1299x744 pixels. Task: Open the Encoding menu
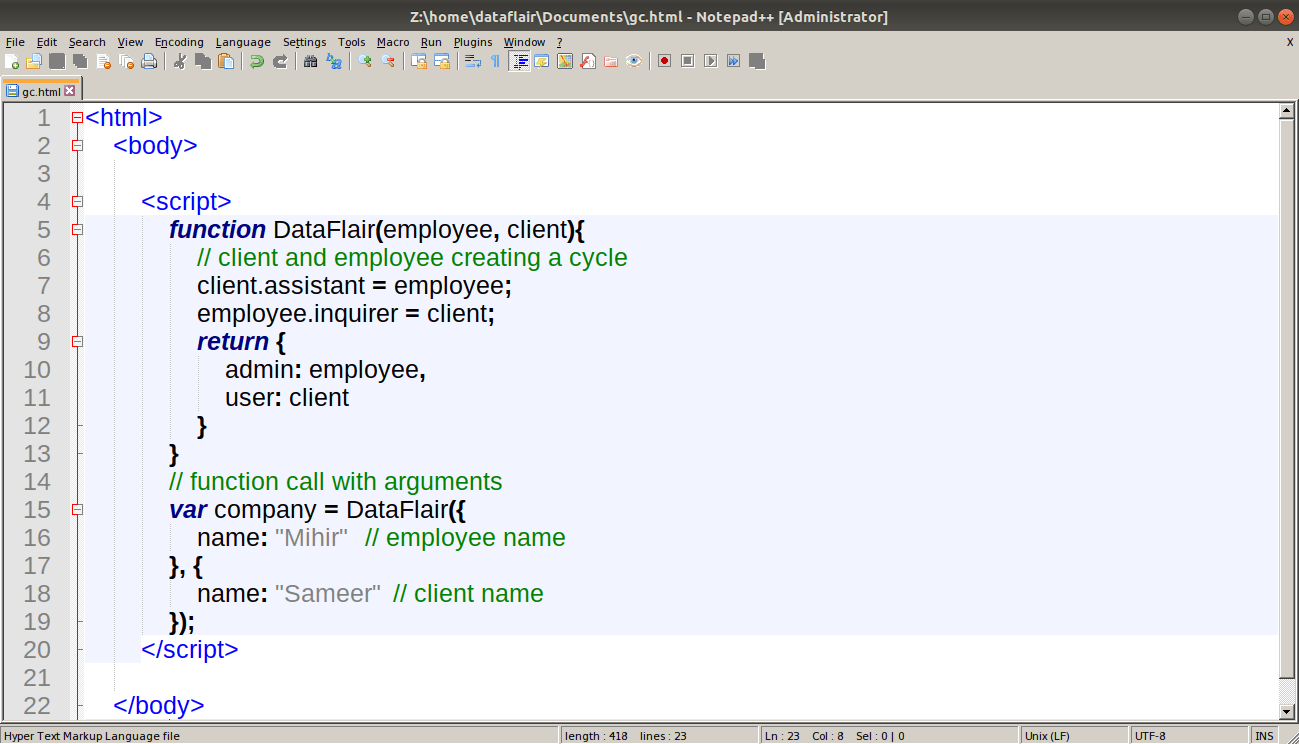tap(179, 42)
